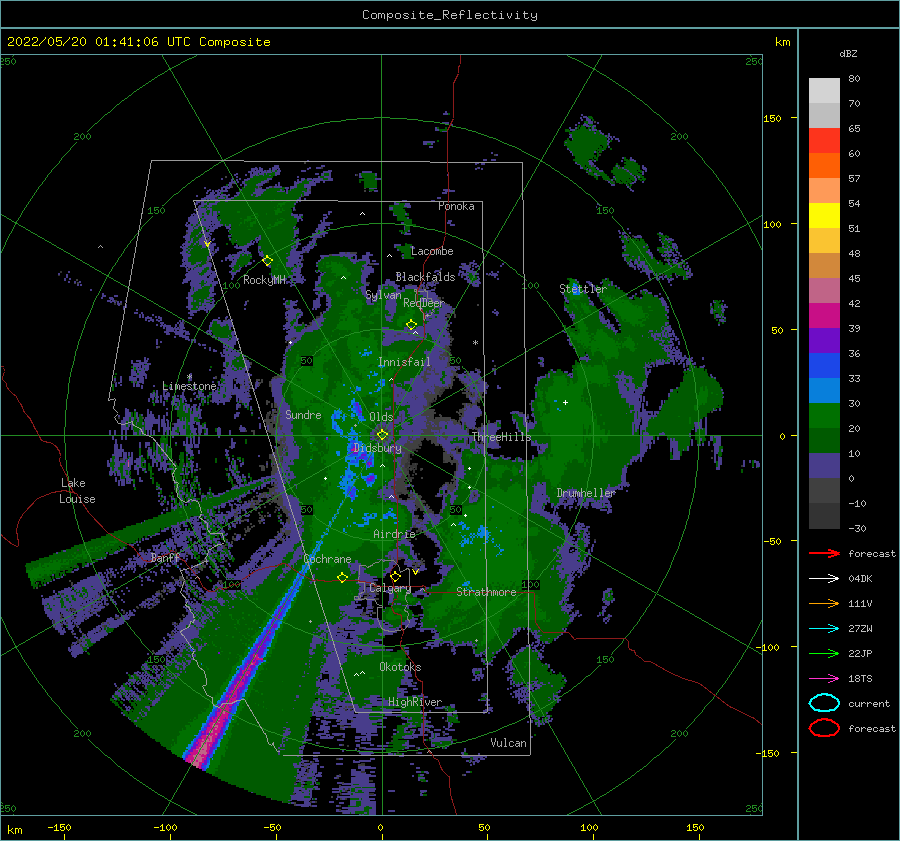Image resolution: width=900 pixels, height=841 pixels.
Task: Click the yellow diamond marker near RedDeer
Action: 411,325
